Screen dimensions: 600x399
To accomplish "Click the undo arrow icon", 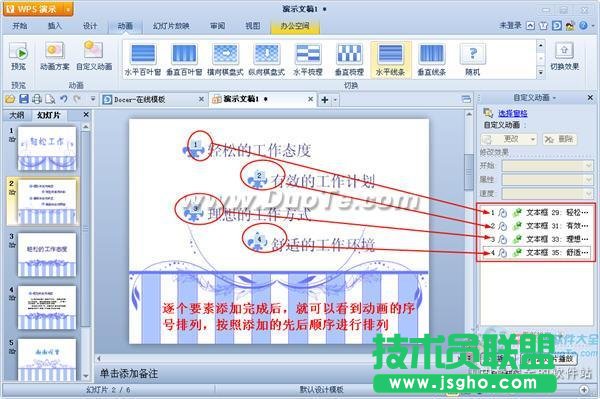I will coord(64,99).
